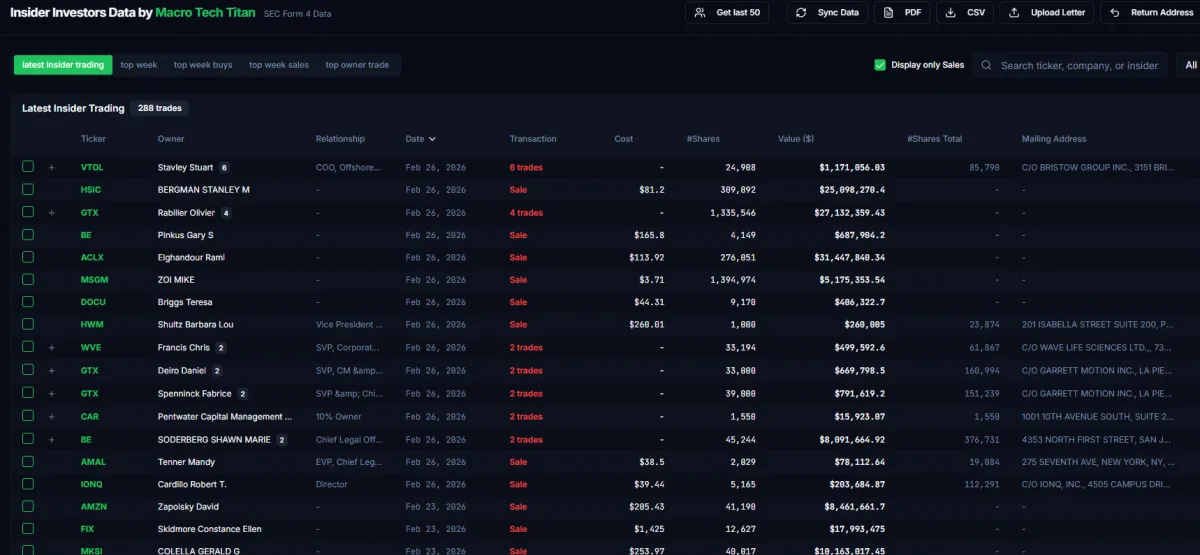Open the All filter dropdown
This screenshot has width=1200, height=555.
(x=1190, y=65)
